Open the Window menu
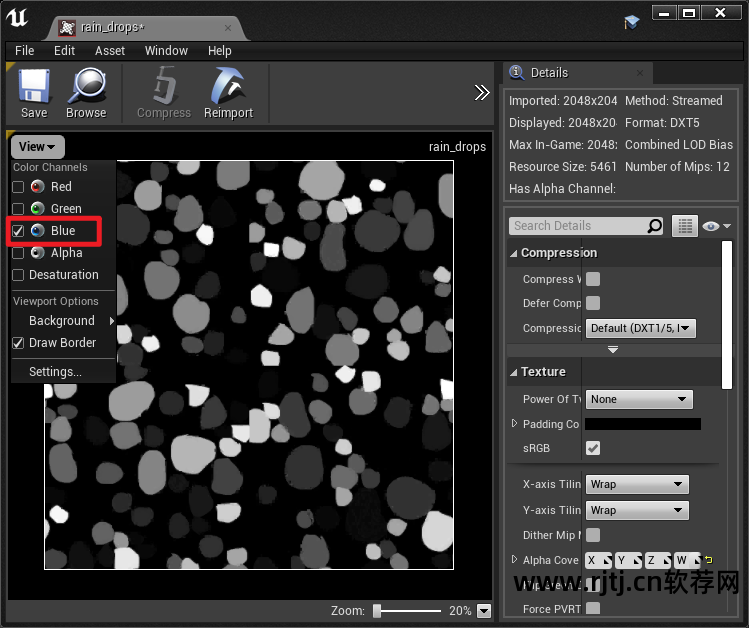Image resolution: width=749 pixels, height=628 pixels. [166, 51]
